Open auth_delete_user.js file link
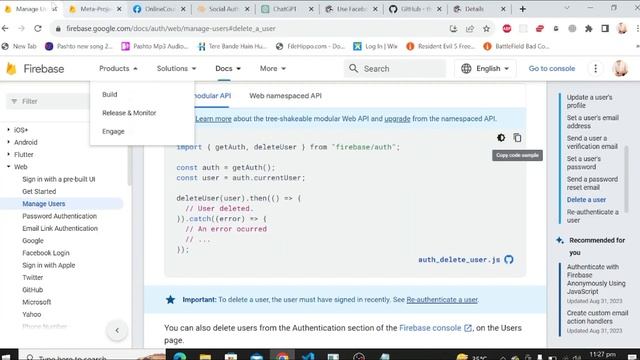 (x=459, y=260)
